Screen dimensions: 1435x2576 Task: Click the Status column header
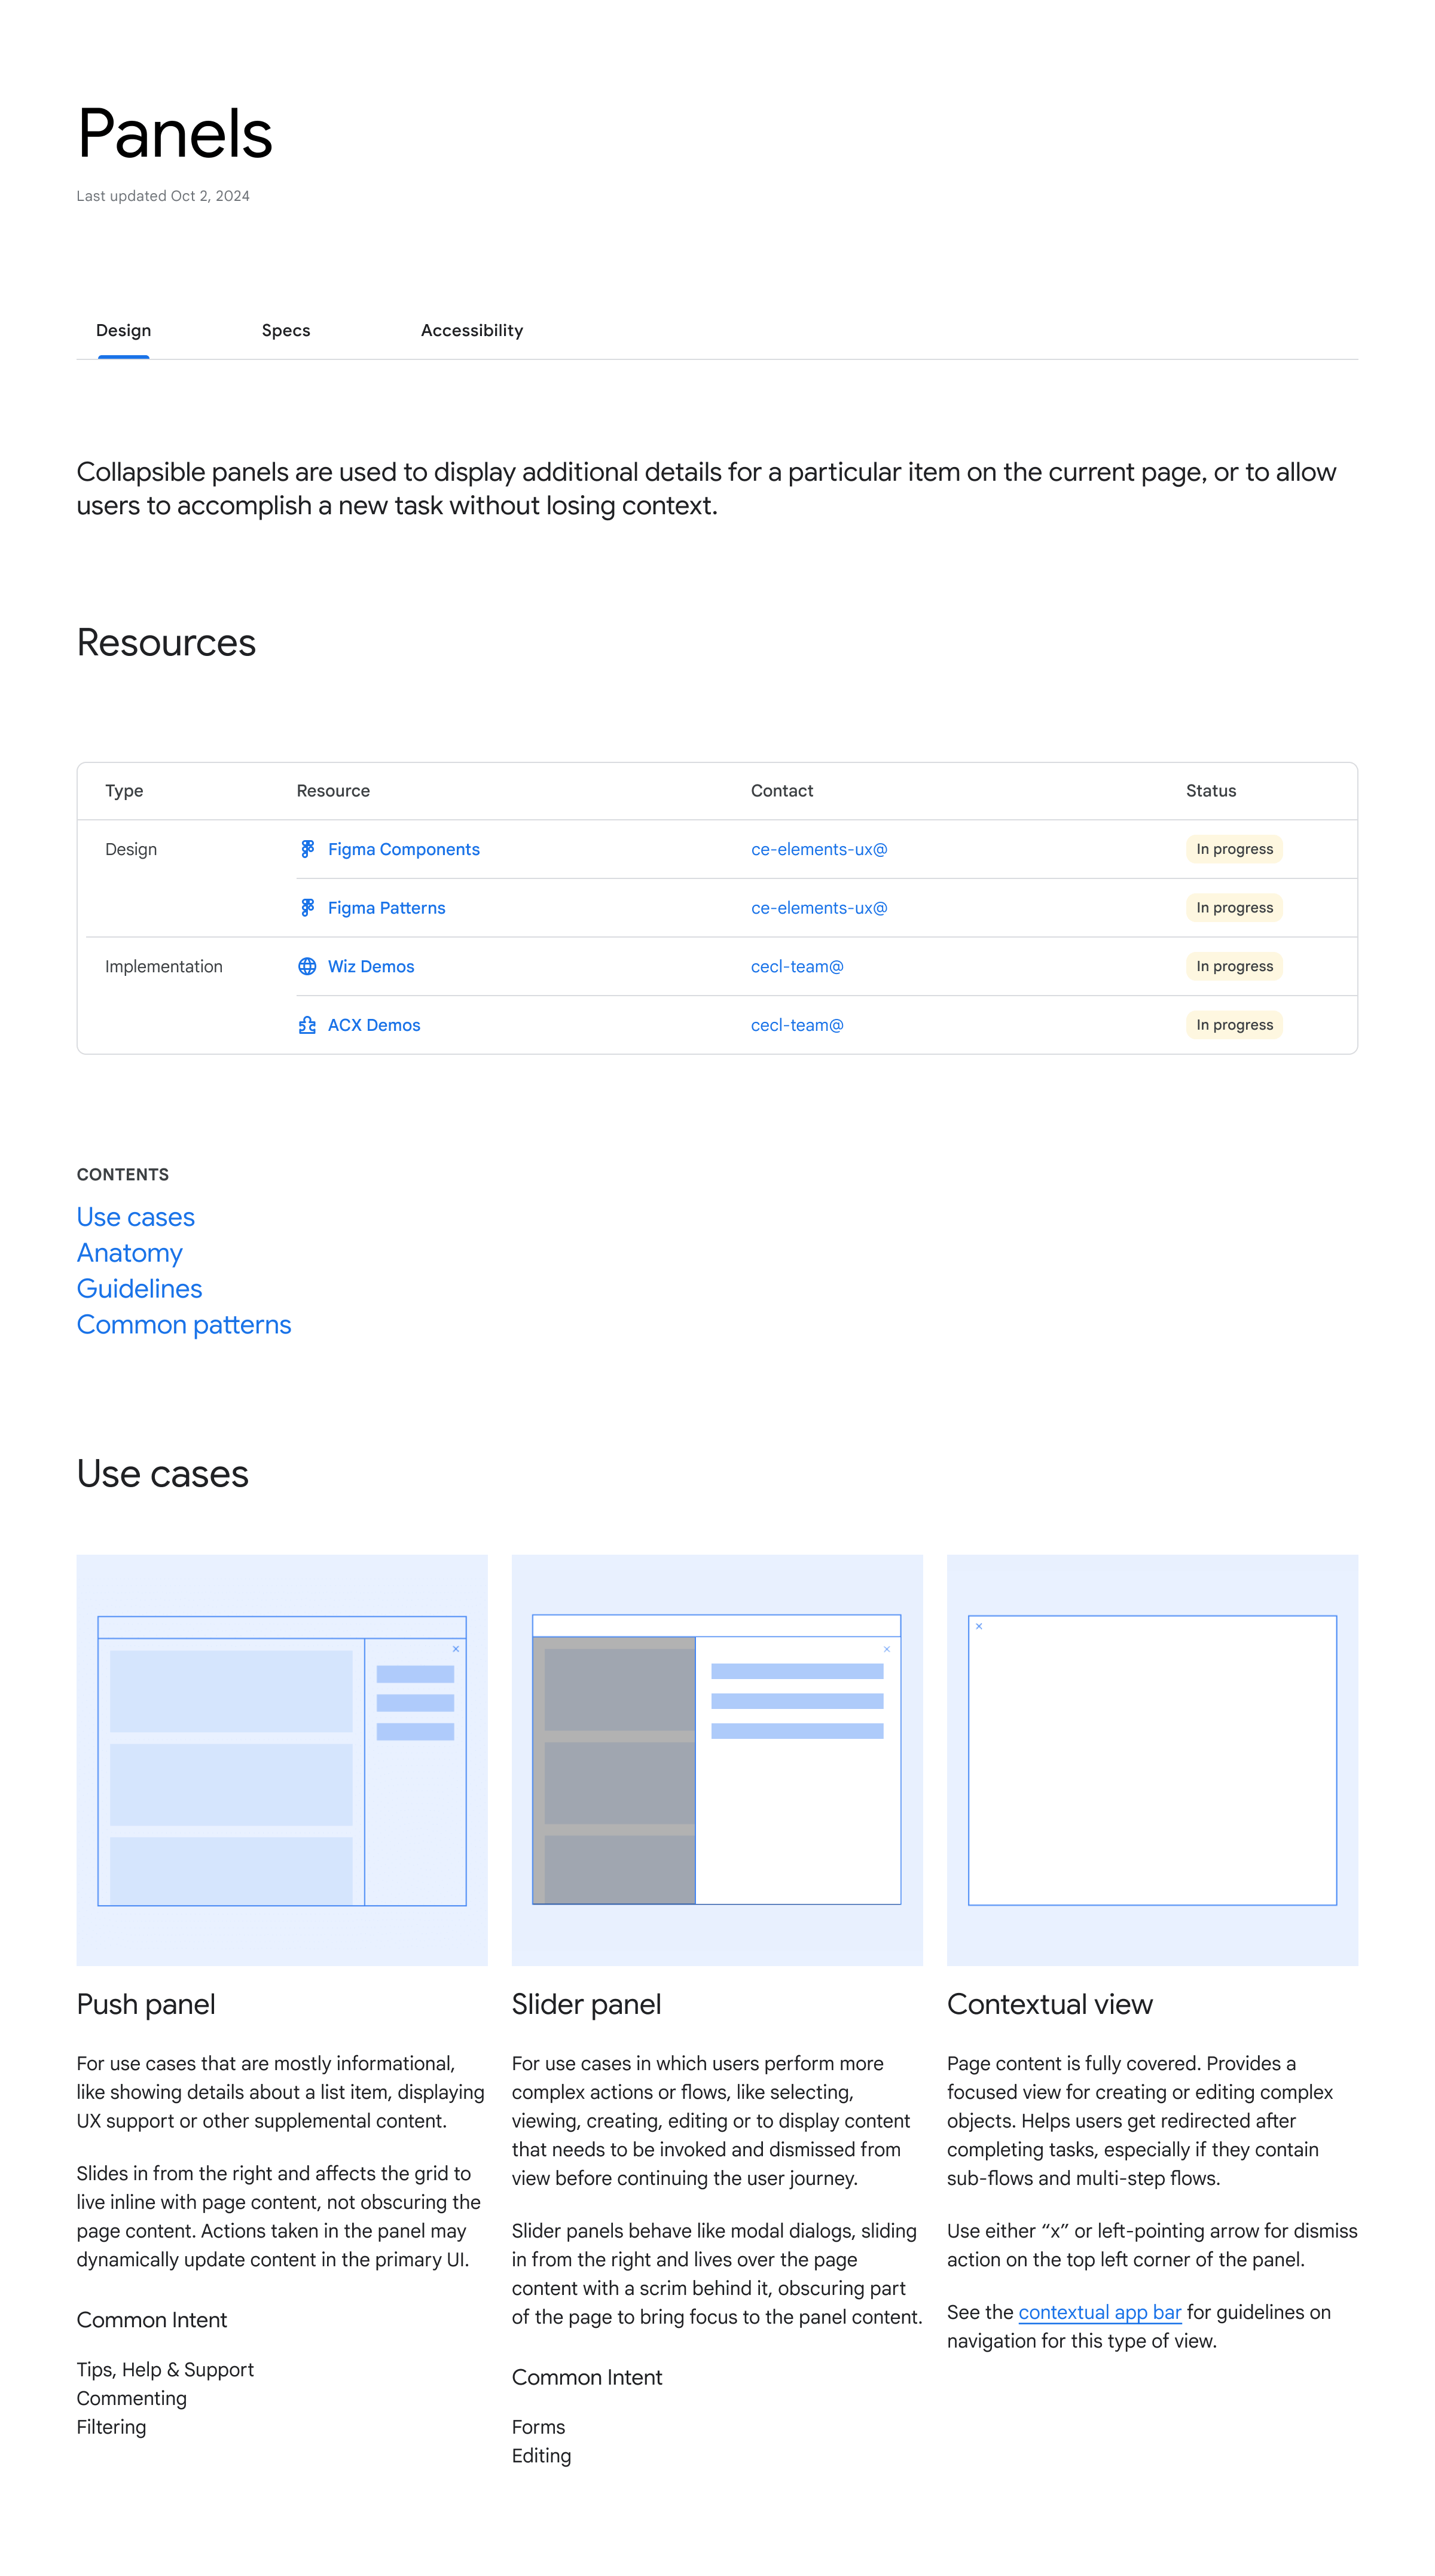(x=1211, y=791)
